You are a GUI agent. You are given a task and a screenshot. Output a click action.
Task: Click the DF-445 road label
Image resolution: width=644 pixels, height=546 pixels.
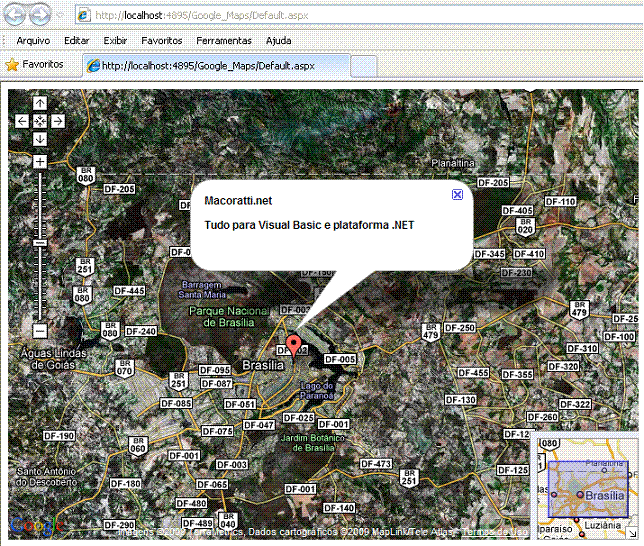(129, 291)
